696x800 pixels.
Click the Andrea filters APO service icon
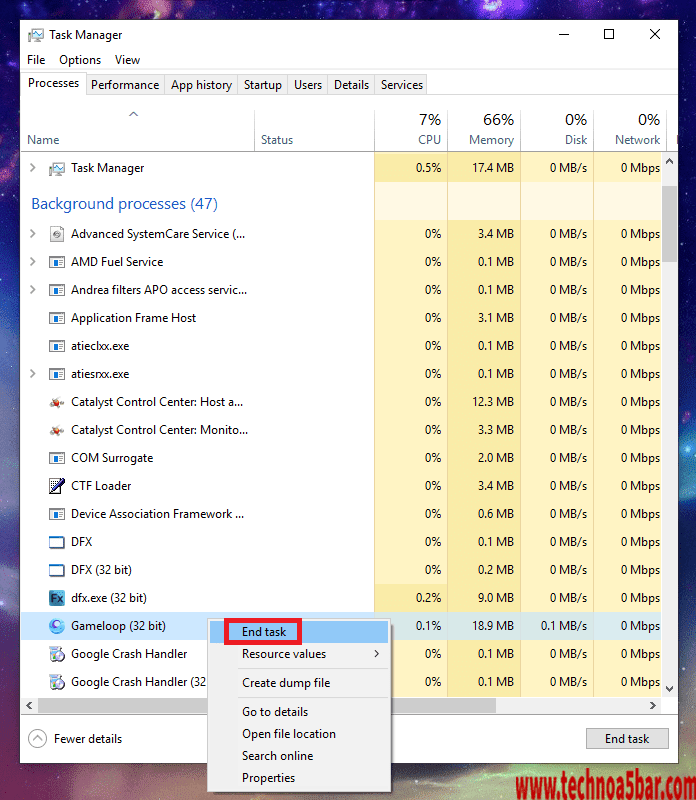pos(57,290)
